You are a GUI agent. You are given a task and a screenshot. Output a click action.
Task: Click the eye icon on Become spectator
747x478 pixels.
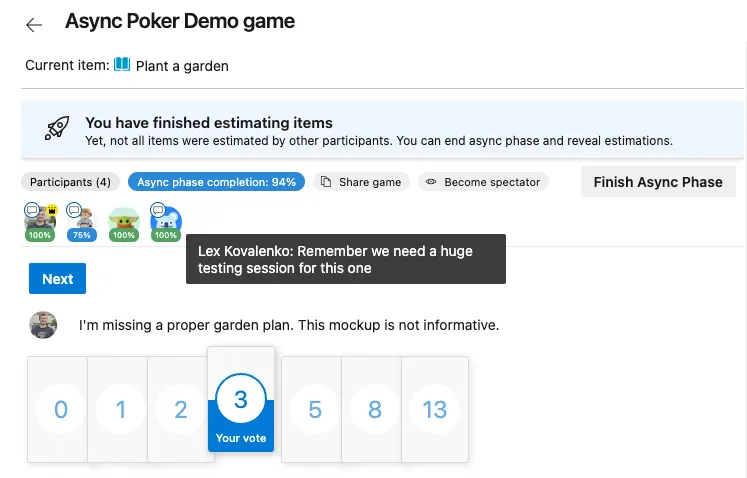(x=432, y=182)
